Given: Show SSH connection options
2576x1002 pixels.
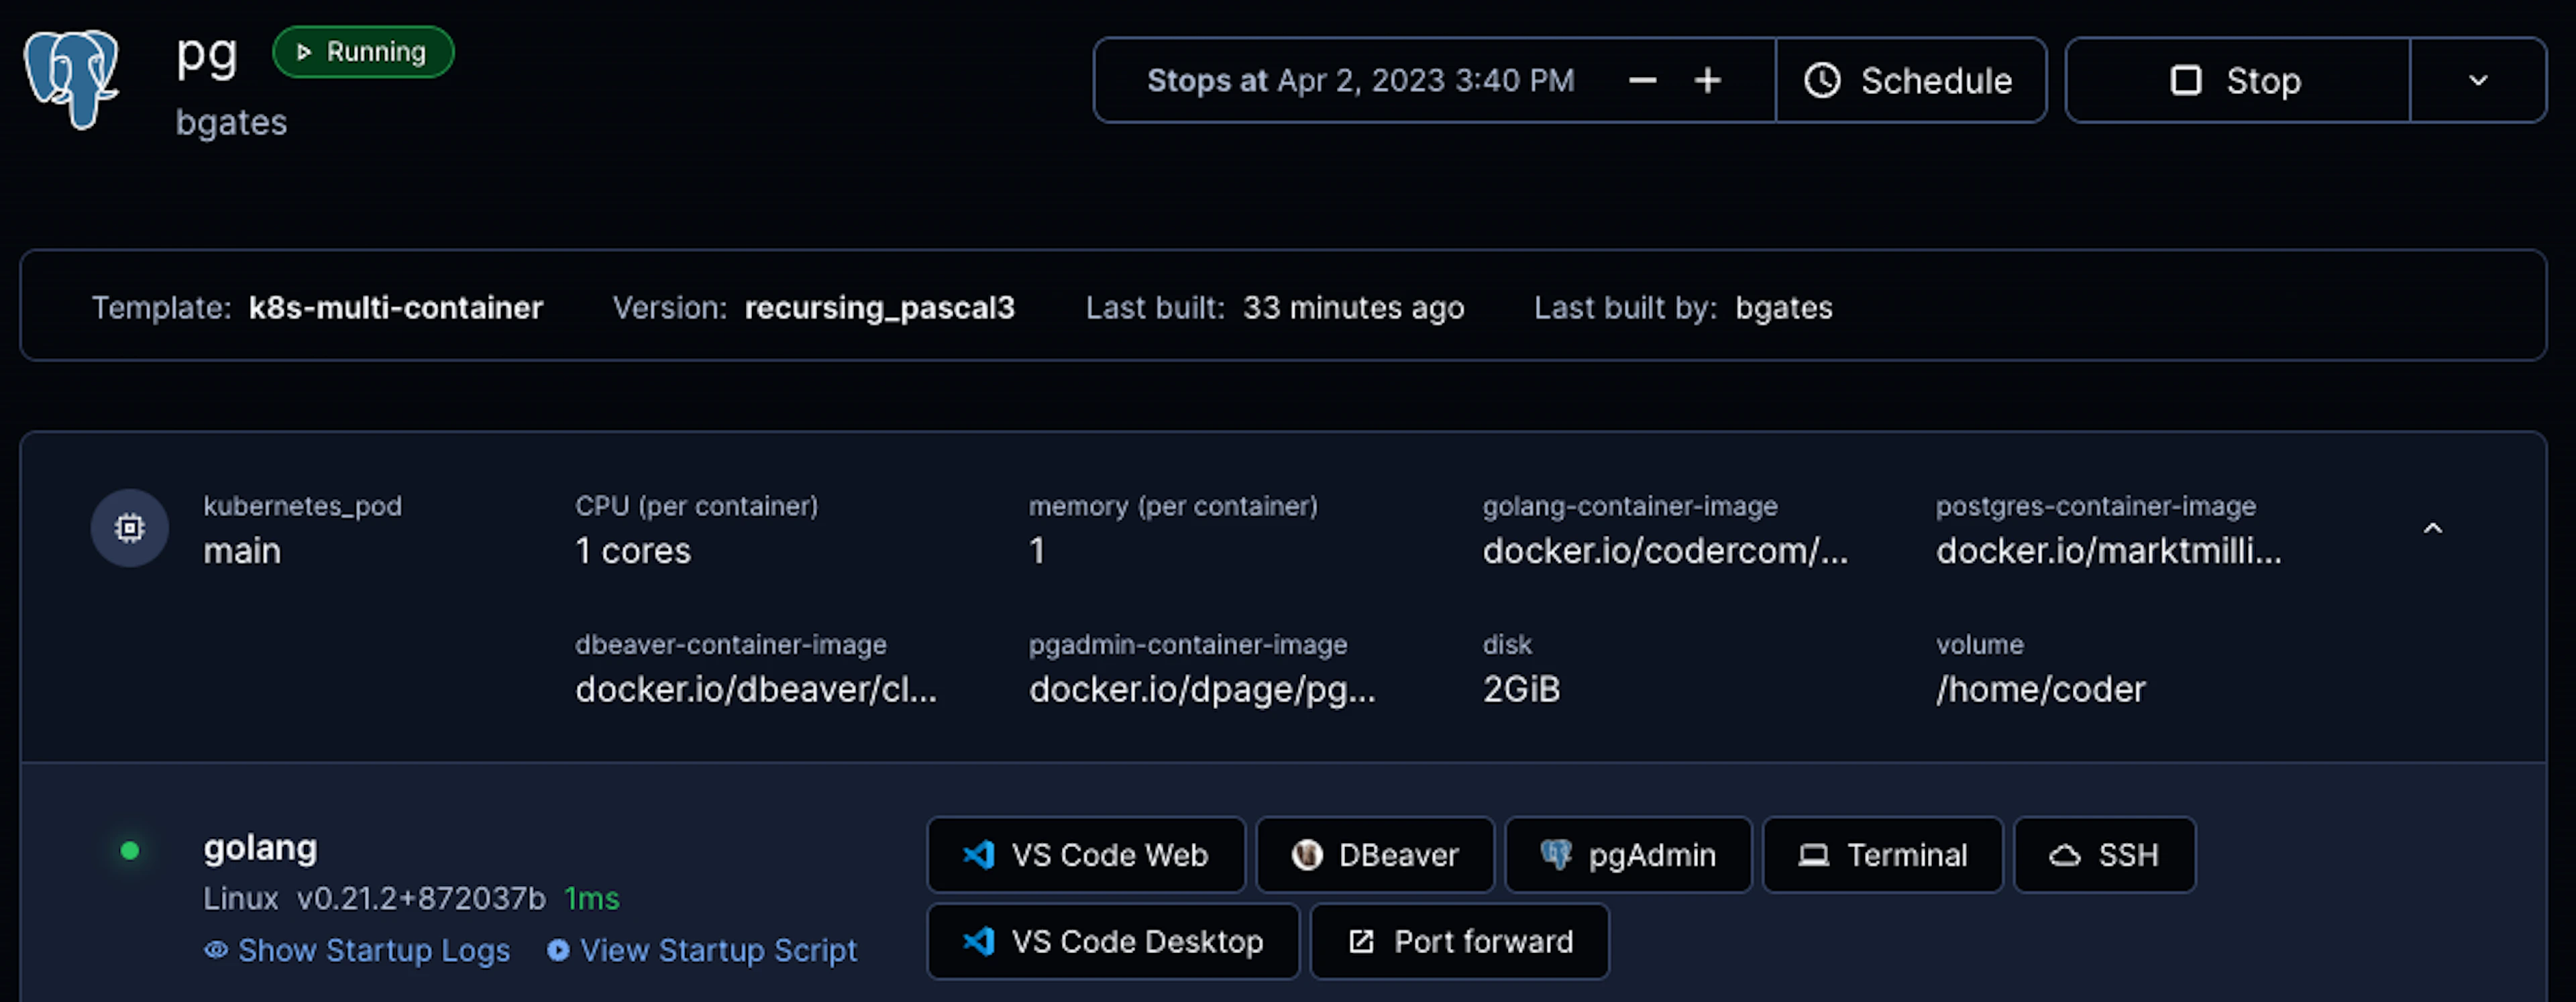Looking at the screenshot, I should click(2105, 855).
